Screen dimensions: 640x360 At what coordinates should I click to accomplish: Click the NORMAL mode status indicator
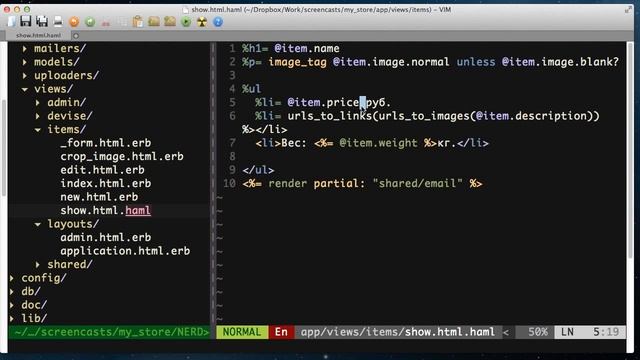click(242, 332)
